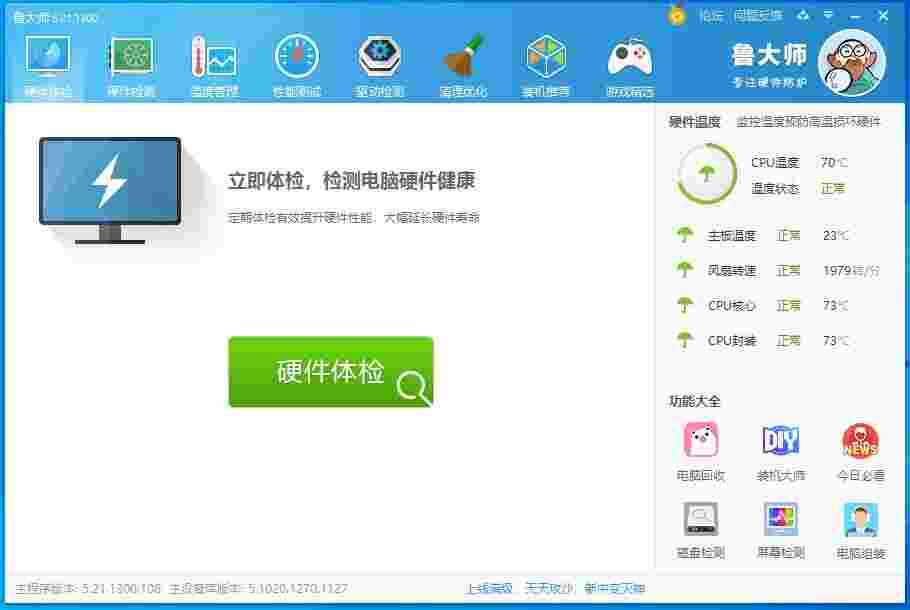Click the umbrella icon beside 风扇转速

pyautogui.click(x=685, y=269)
